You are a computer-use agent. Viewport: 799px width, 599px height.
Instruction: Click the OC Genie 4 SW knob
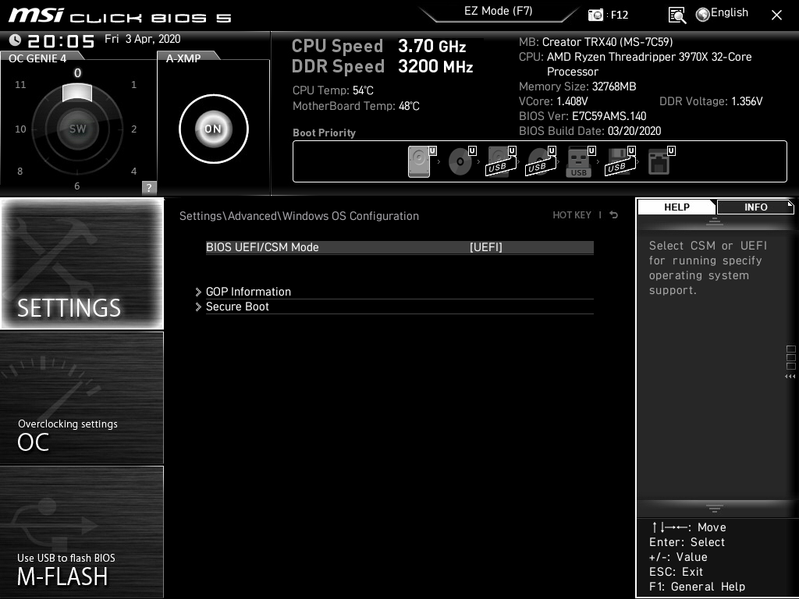coord(77,128)
